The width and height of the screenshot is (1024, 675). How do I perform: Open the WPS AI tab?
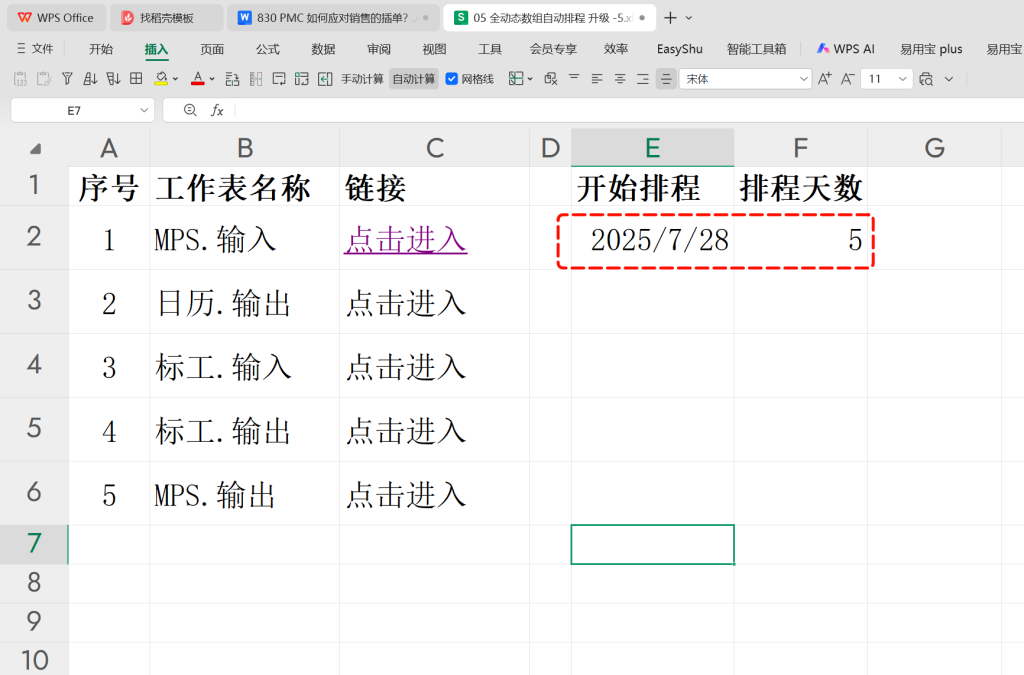click(x=846, y=49)
